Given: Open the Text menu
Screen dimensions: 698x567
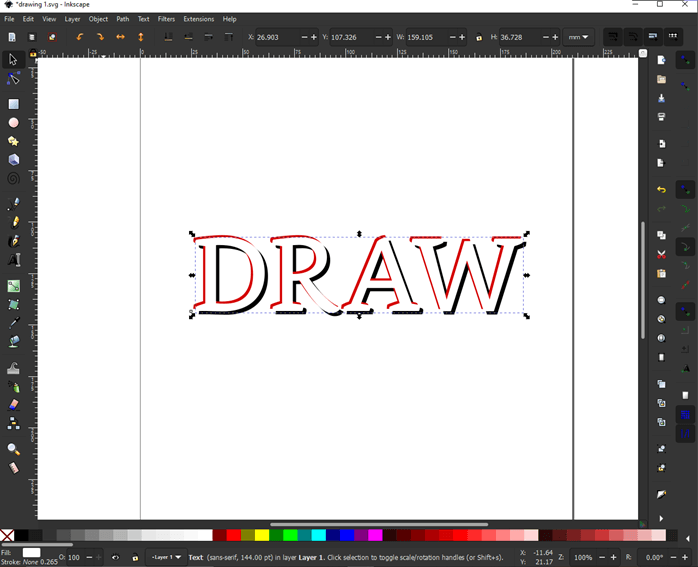Looking at the screenshot, I should 143,19.
